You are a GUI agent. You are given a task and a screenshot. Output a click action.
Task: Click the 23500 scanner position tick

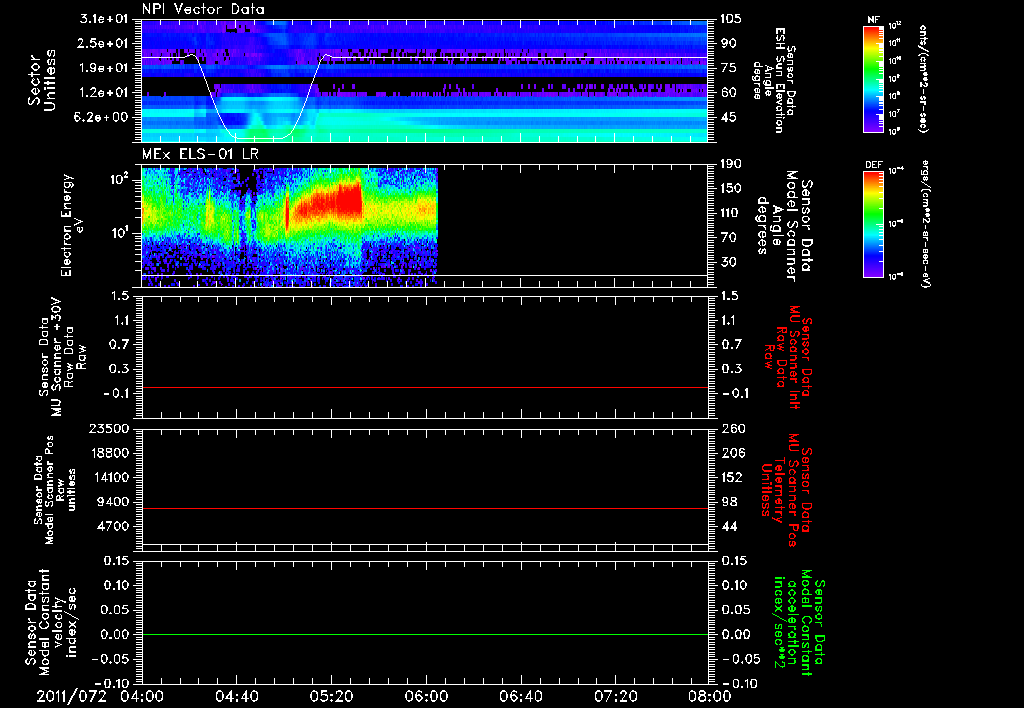click(109, 429)
